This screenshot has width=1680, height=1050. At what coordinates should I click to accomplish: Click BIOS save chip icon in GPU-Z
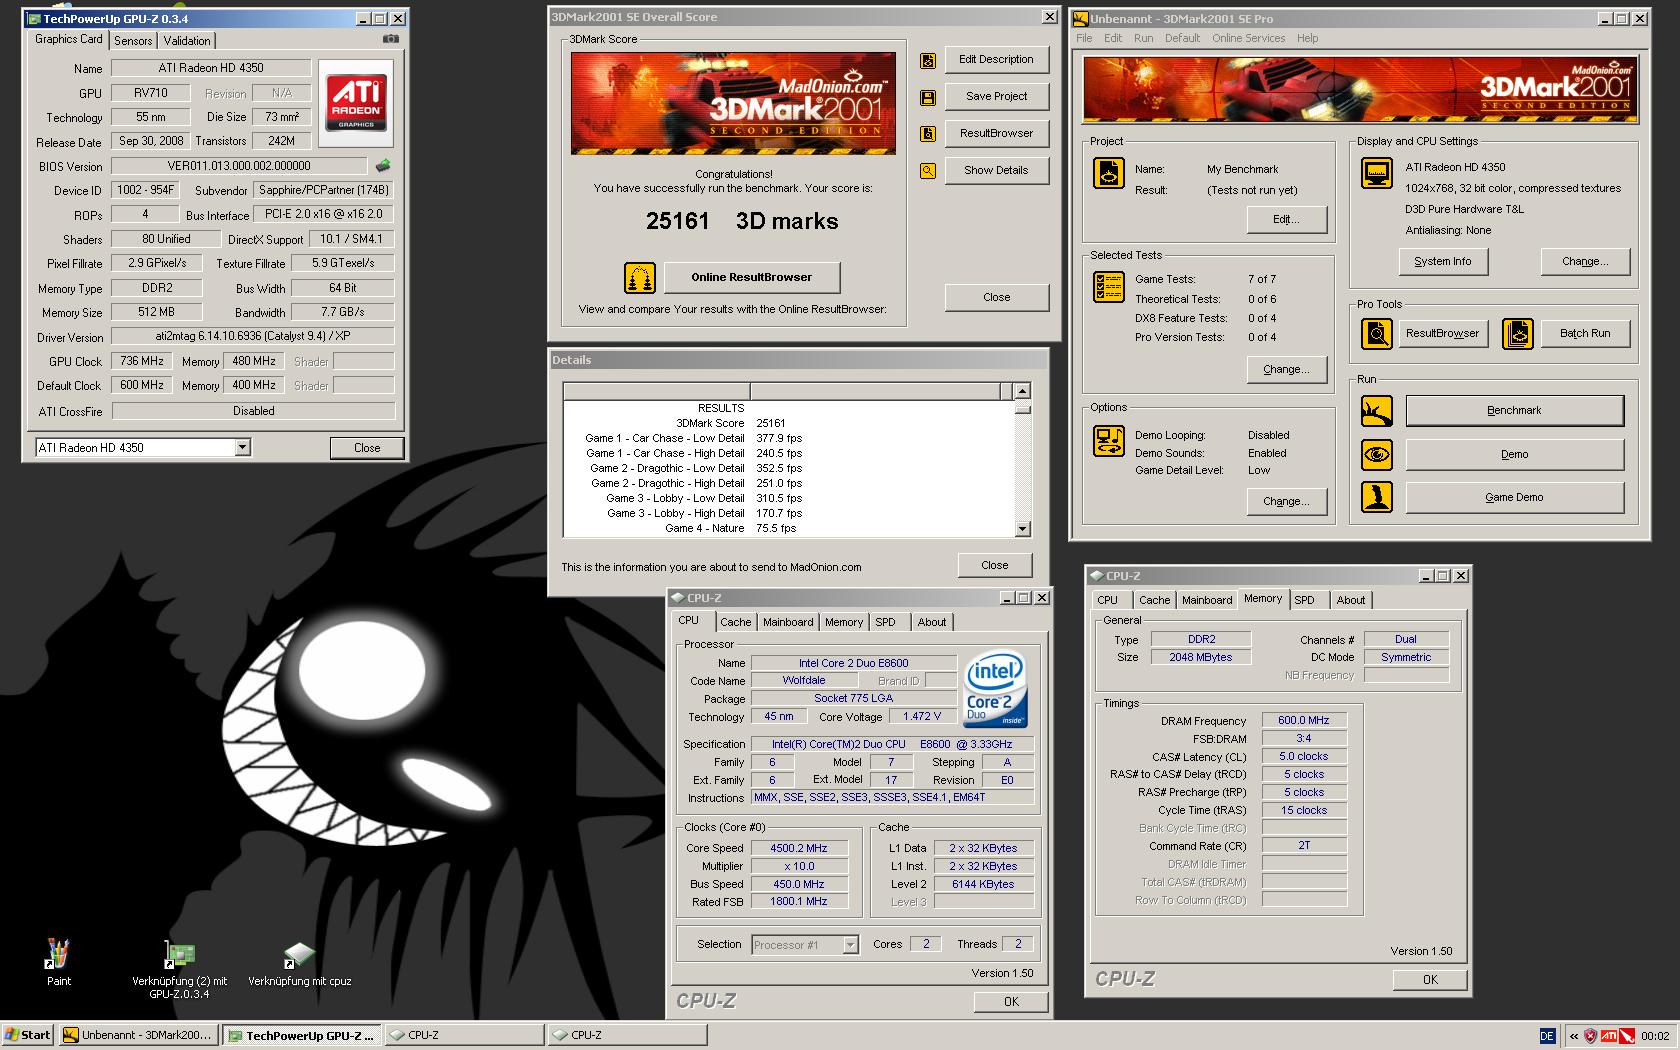tap(383, 166)
